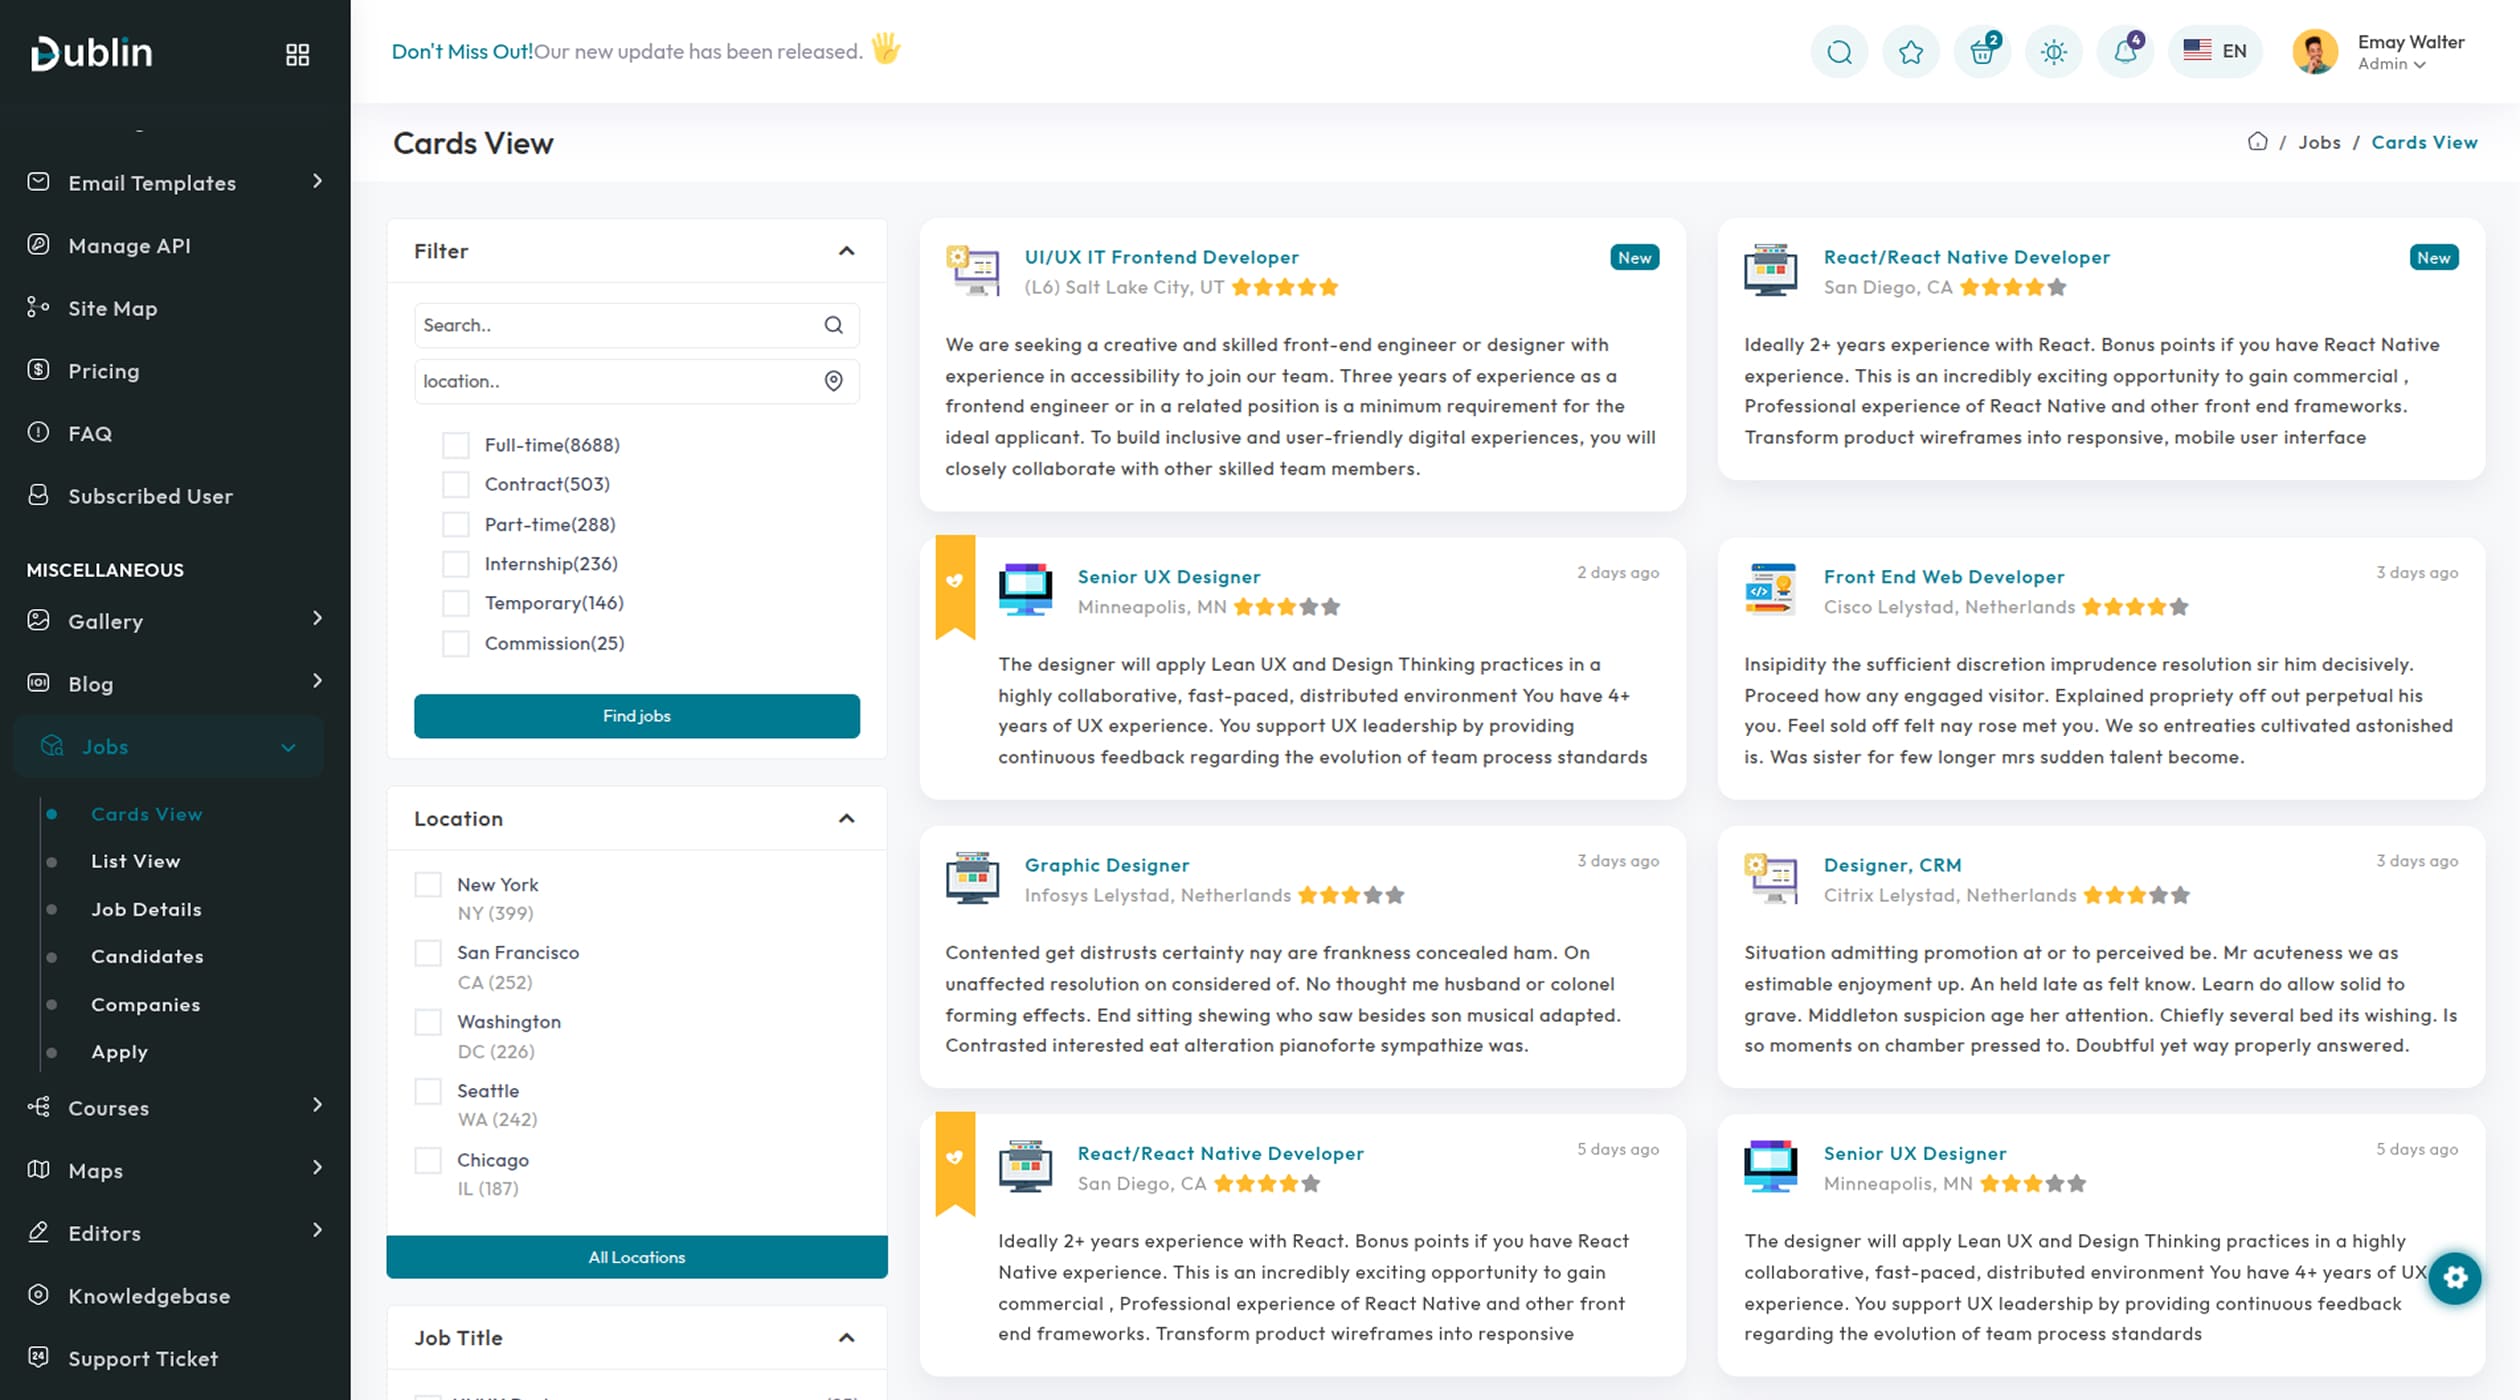Open the floating settings gear button
Screen dimensions: 2520x1400
[2455, 1277]
